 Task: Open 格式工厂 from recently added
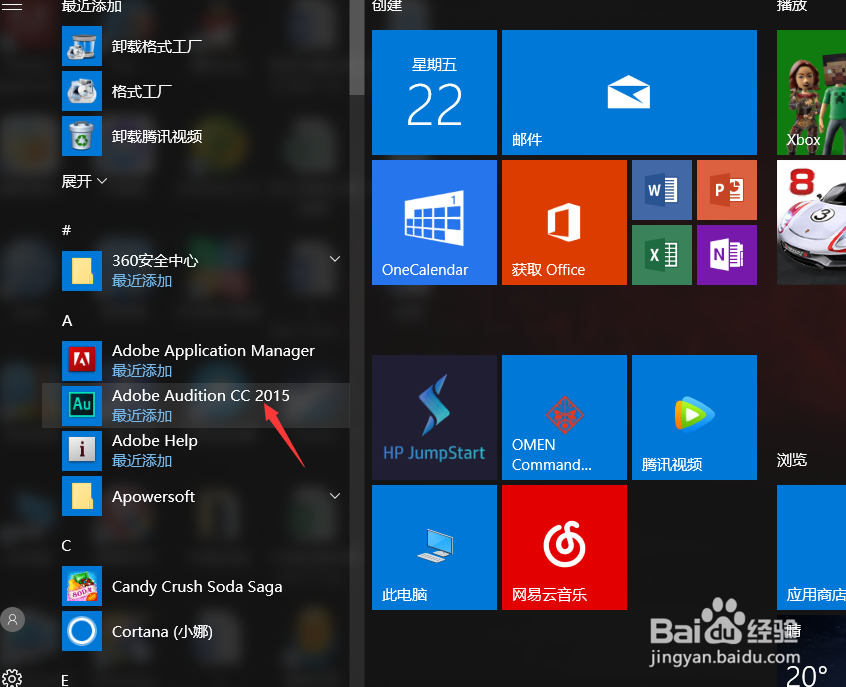[x=195, y=91]
